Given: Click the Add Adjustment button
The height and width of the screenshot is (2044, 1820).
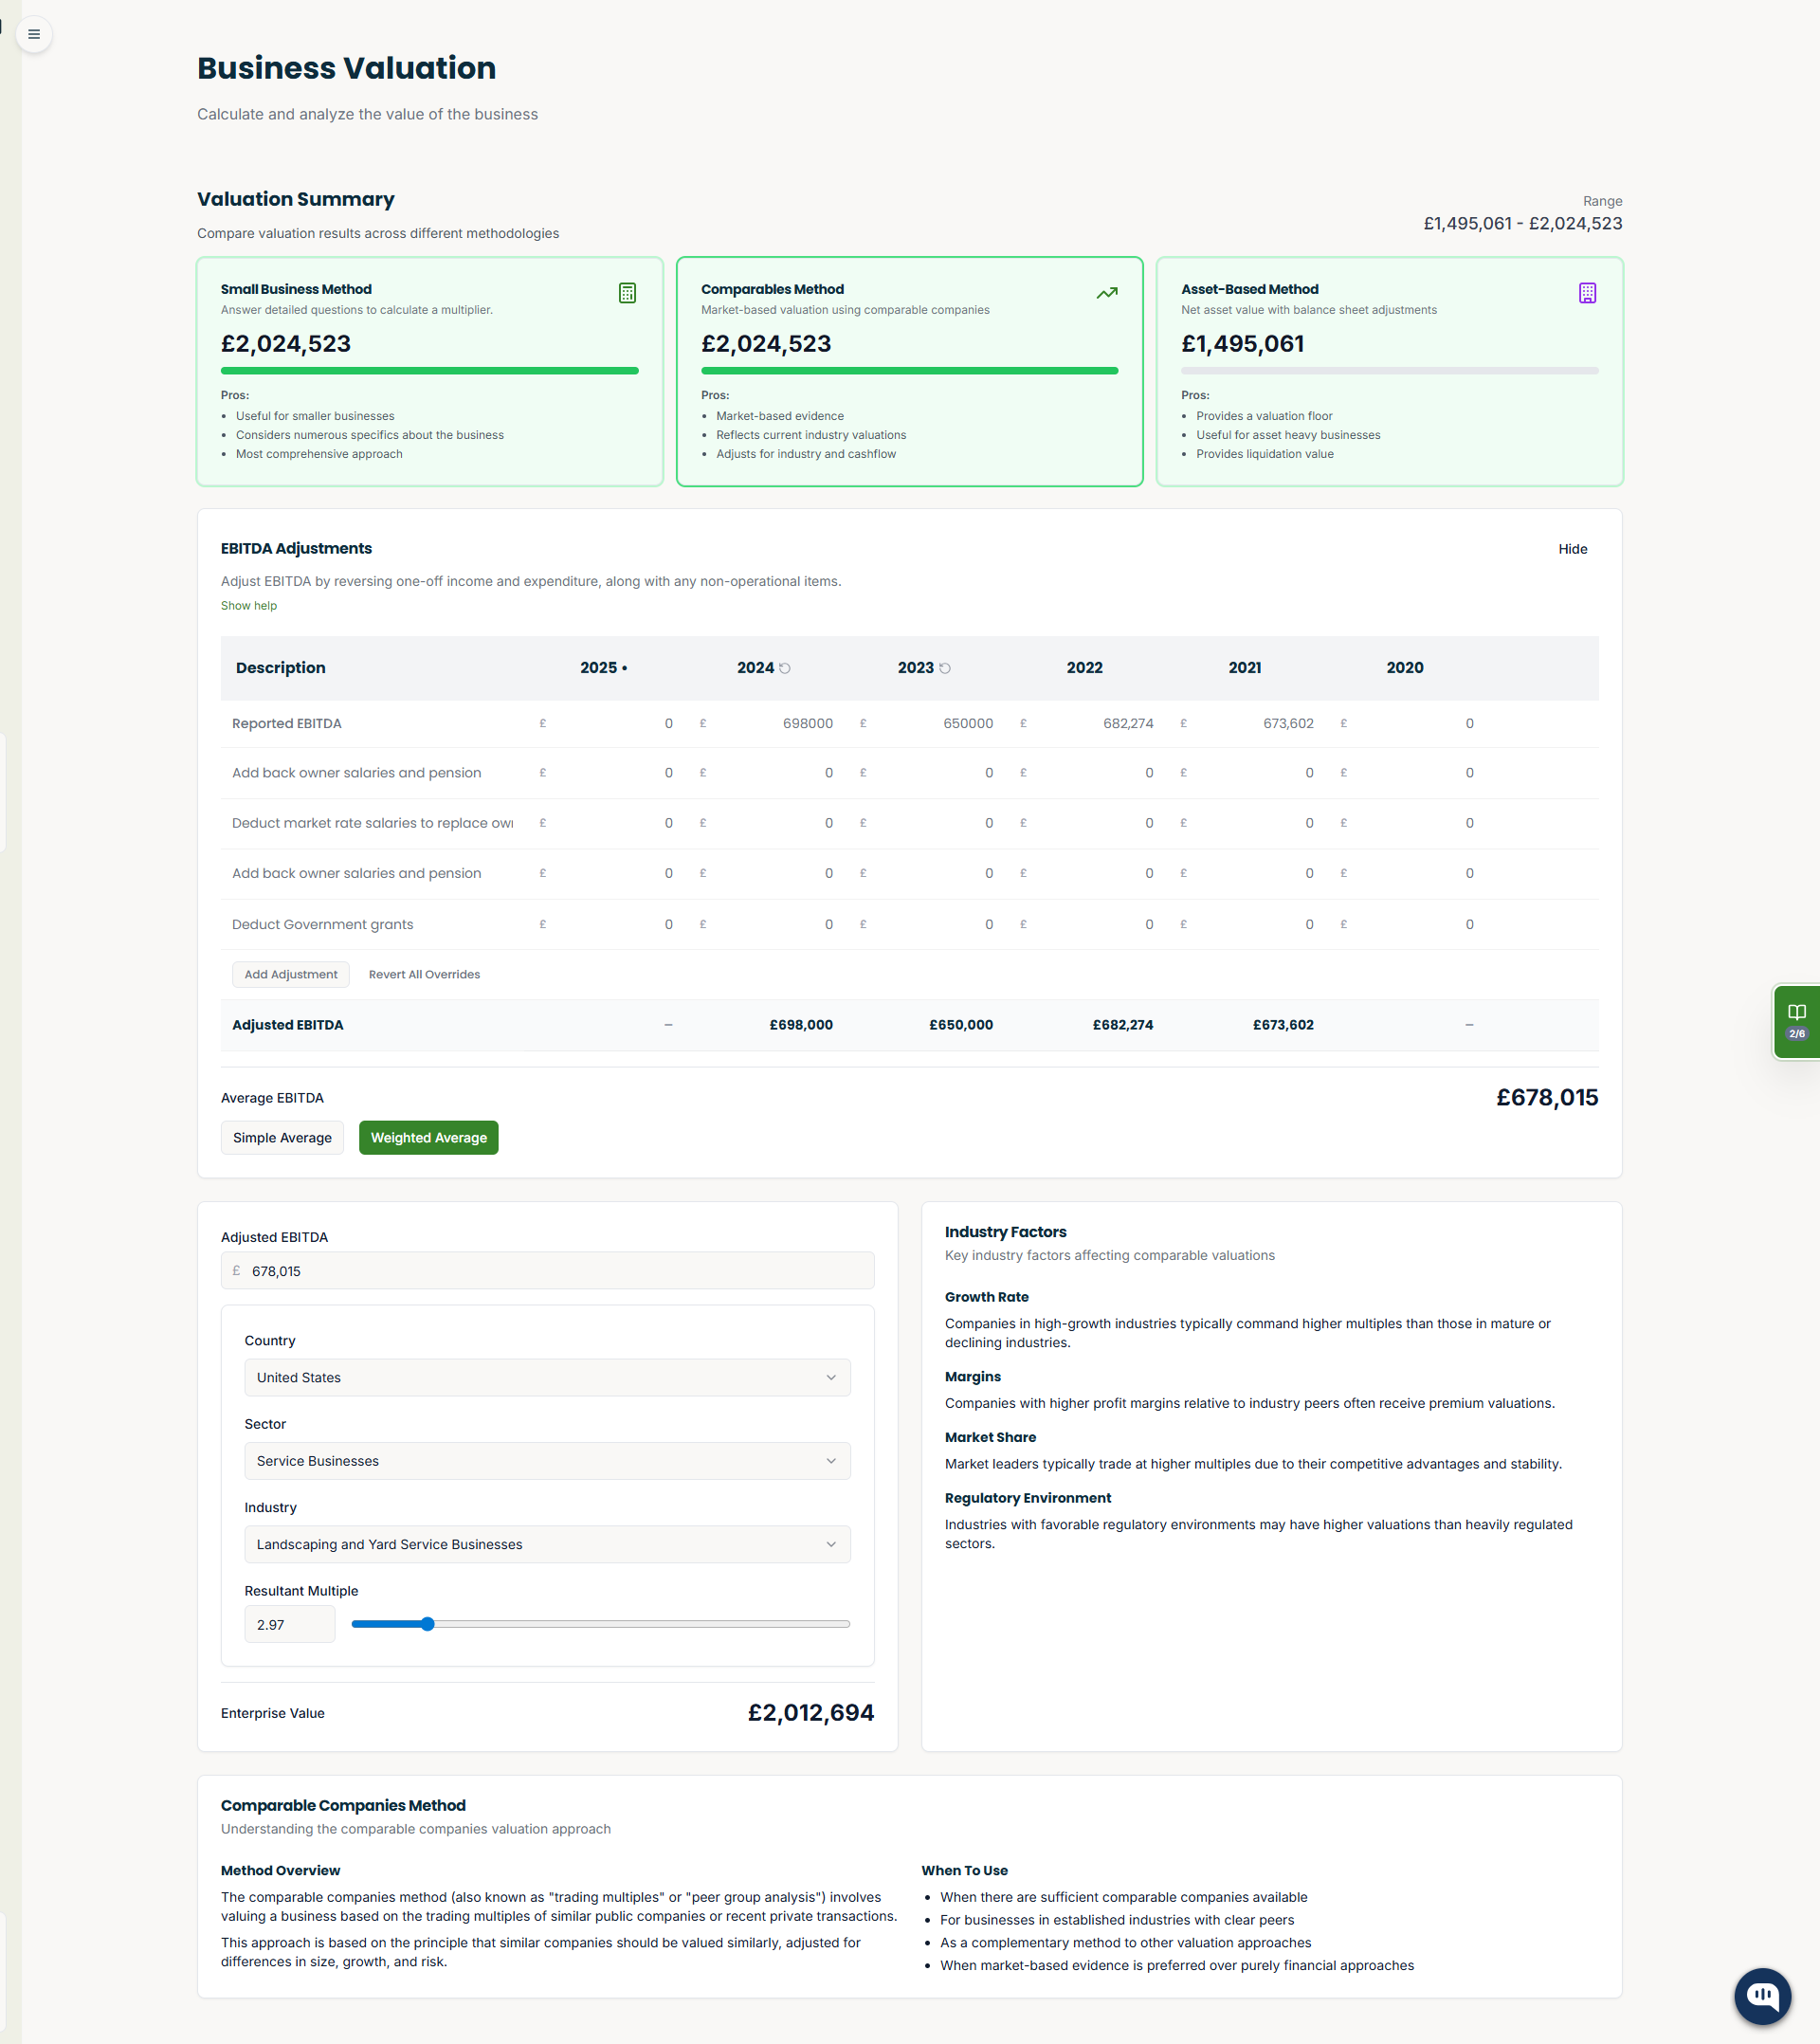Looking at the screenshot, I should (291, 974).
